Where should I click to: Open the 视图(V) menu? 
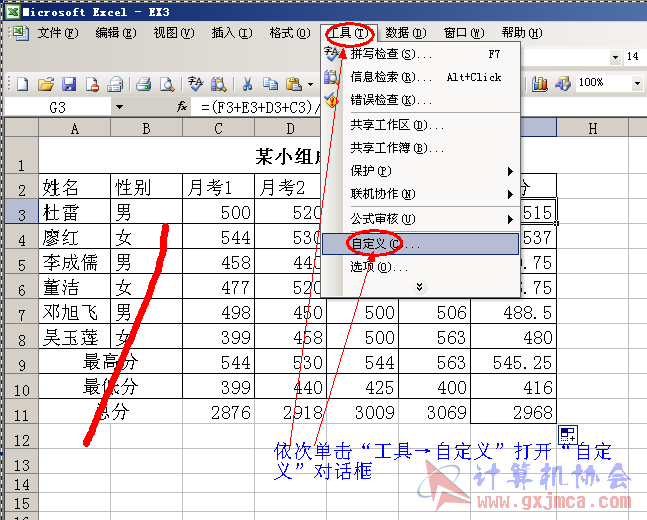pos(174,33)
